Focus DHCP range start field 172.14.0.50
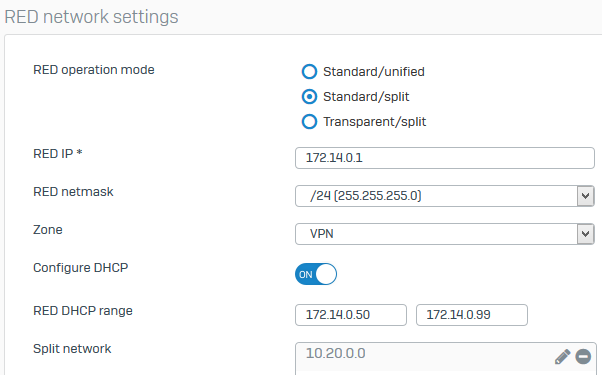 351,315
